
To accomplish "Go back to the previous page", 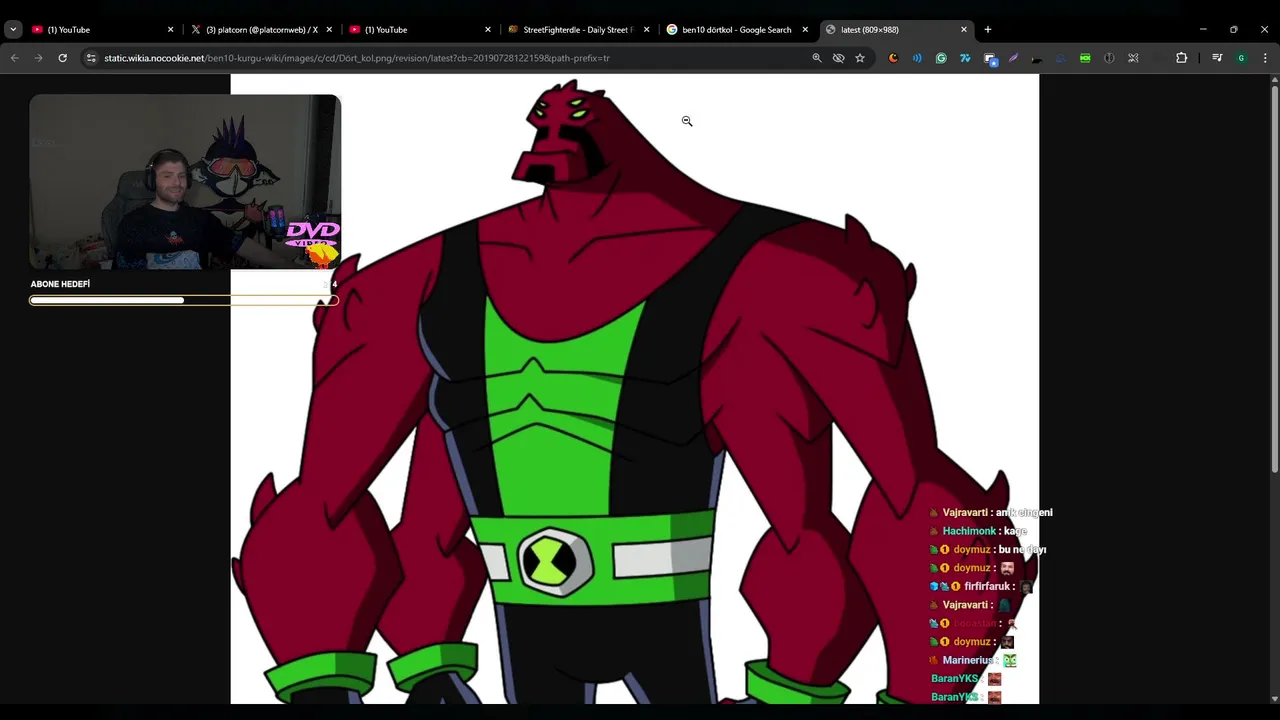I will [x=15, y=58].
